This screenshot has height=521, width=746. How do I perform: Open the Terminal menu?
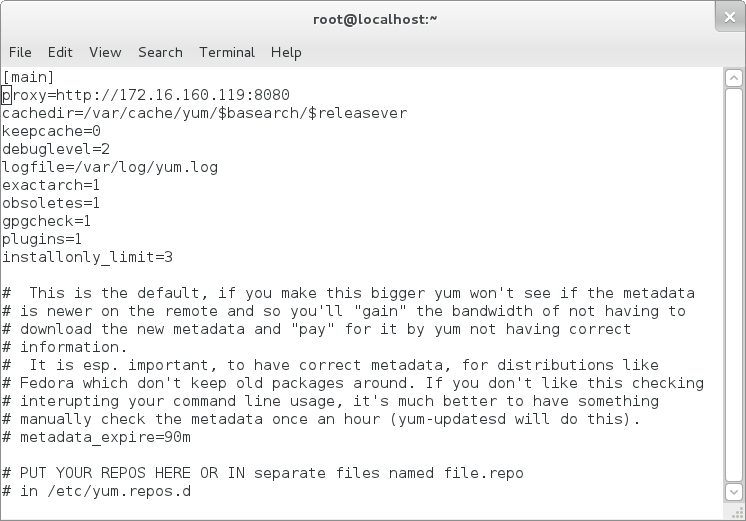coord(227,52)
